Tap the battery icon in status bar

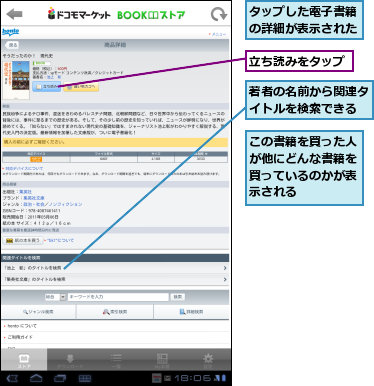pos(224,378)
